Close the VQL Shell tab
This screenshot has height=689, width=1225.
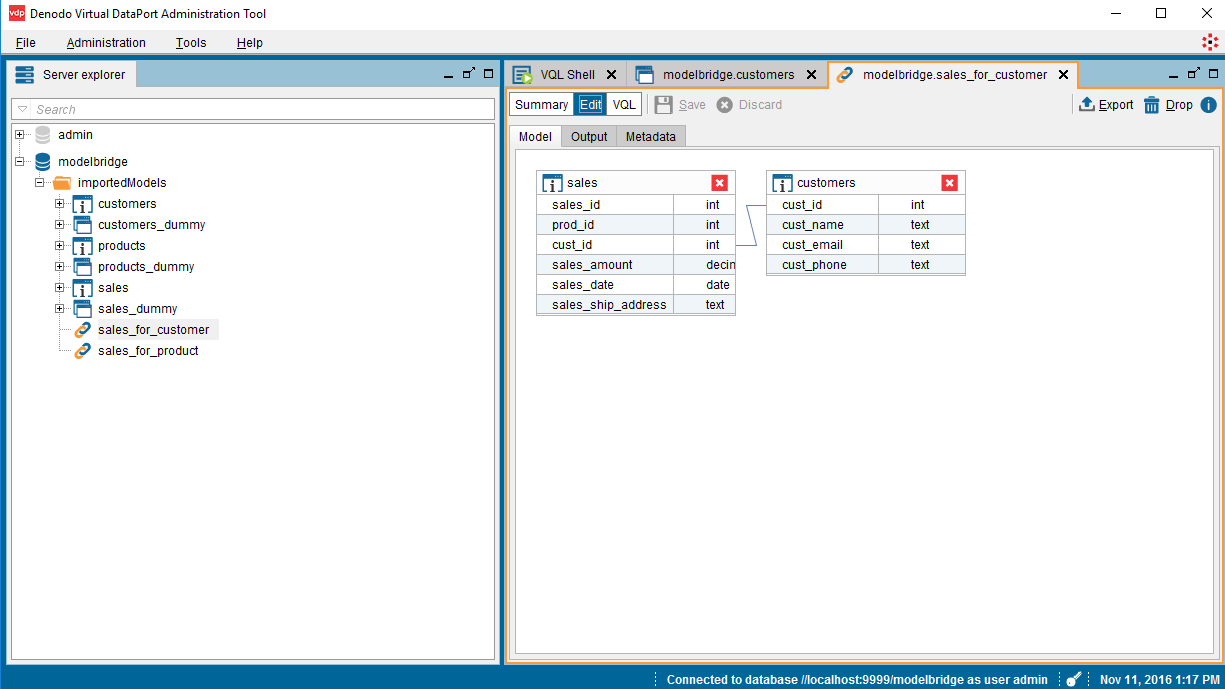pos(611,75)
